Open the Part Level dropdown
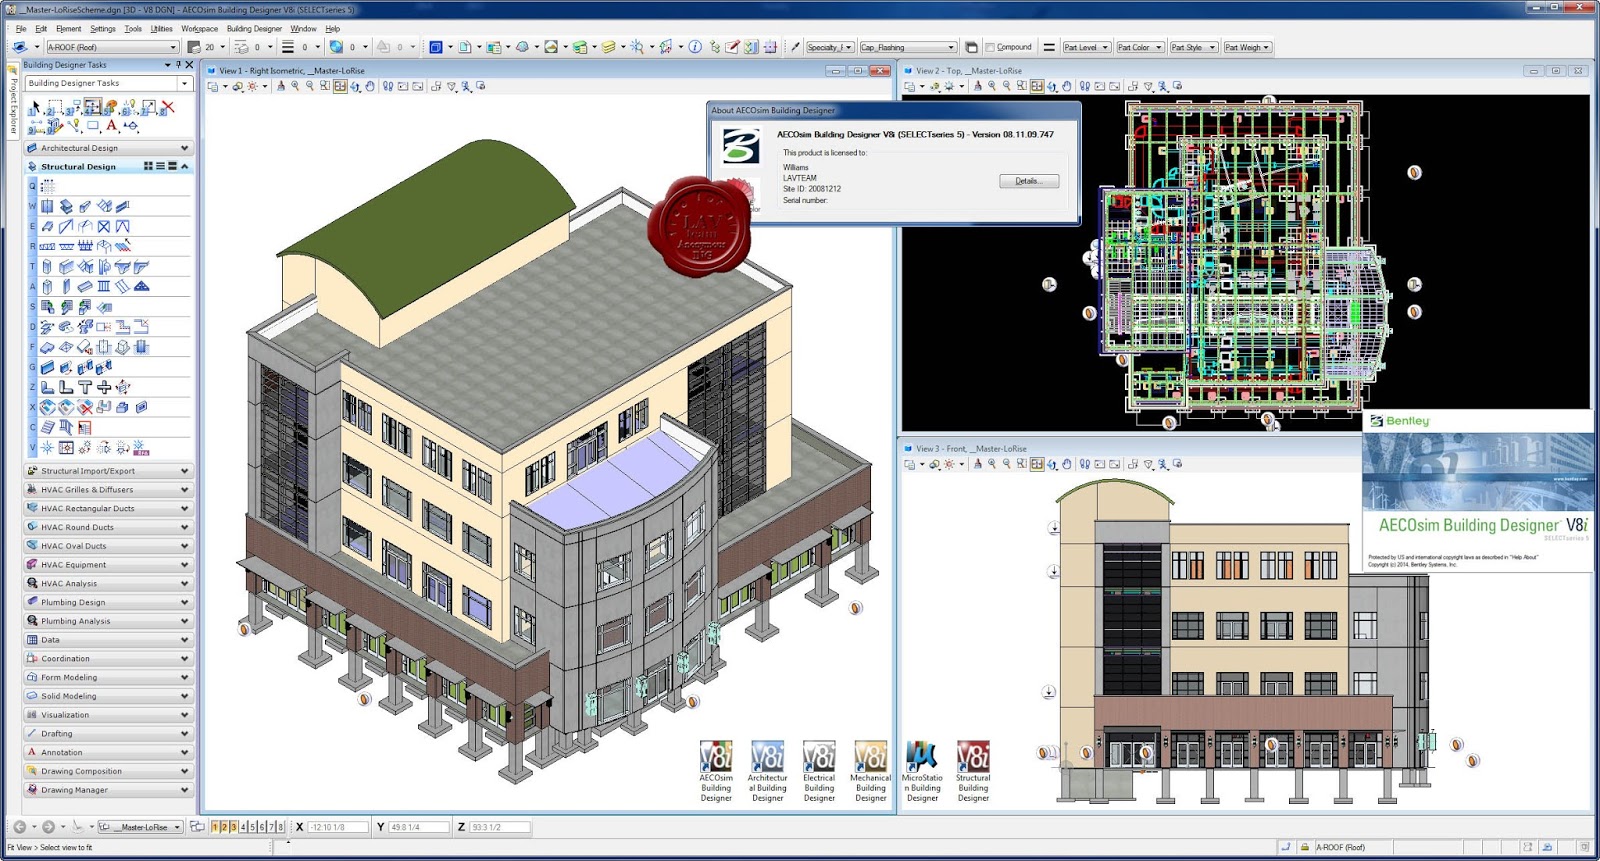The height and width of the screenshot is (861, 1600). (1086, 47)
